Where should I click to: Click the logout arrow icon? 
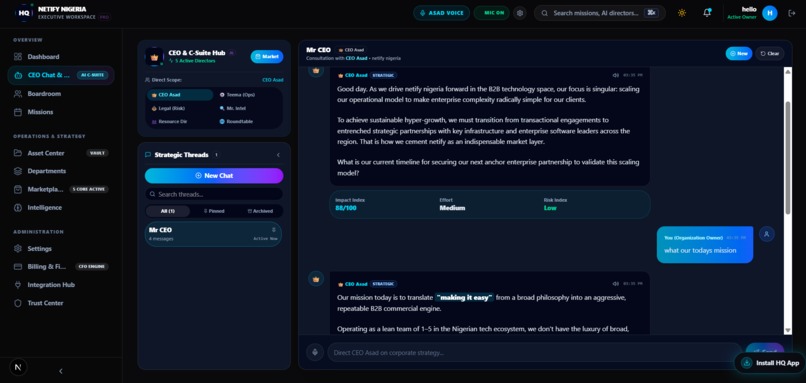(x=792, y=13)
